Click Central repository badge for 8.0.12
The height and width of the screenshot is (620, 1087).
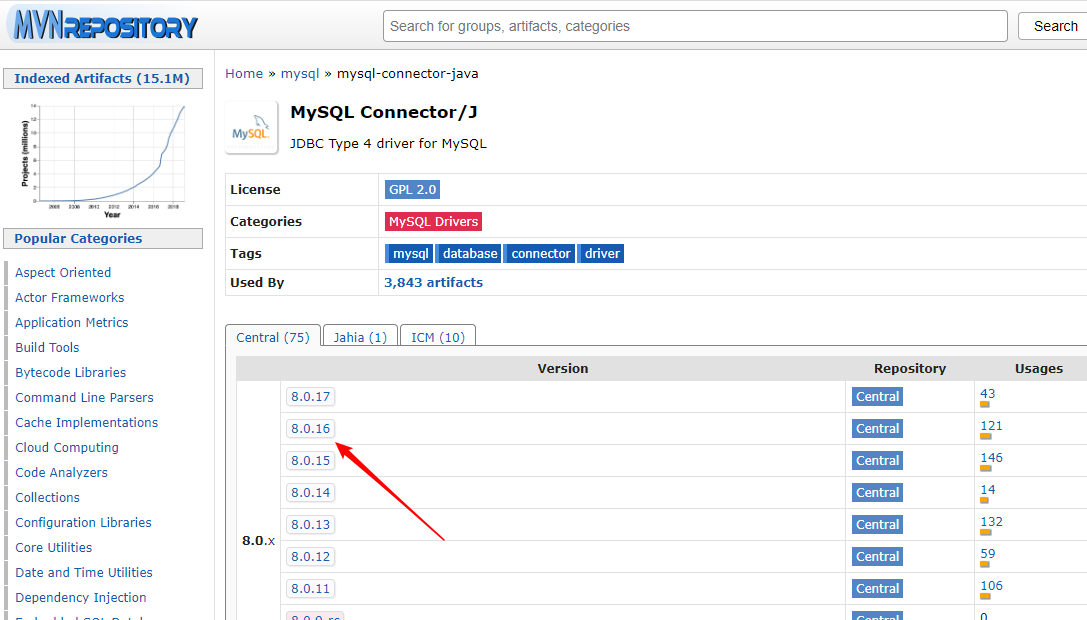click(878, 556)
